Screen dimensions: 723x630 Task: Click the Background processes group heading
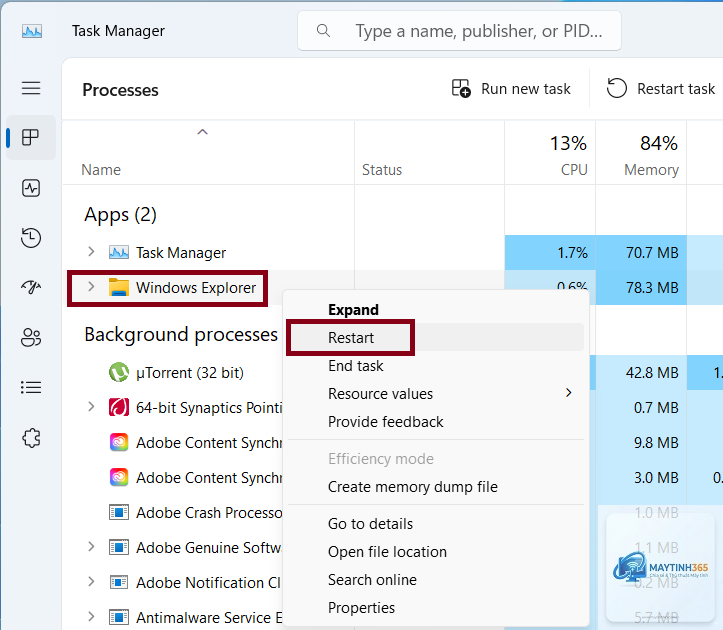pyautogui.click(x=181, y=334)
